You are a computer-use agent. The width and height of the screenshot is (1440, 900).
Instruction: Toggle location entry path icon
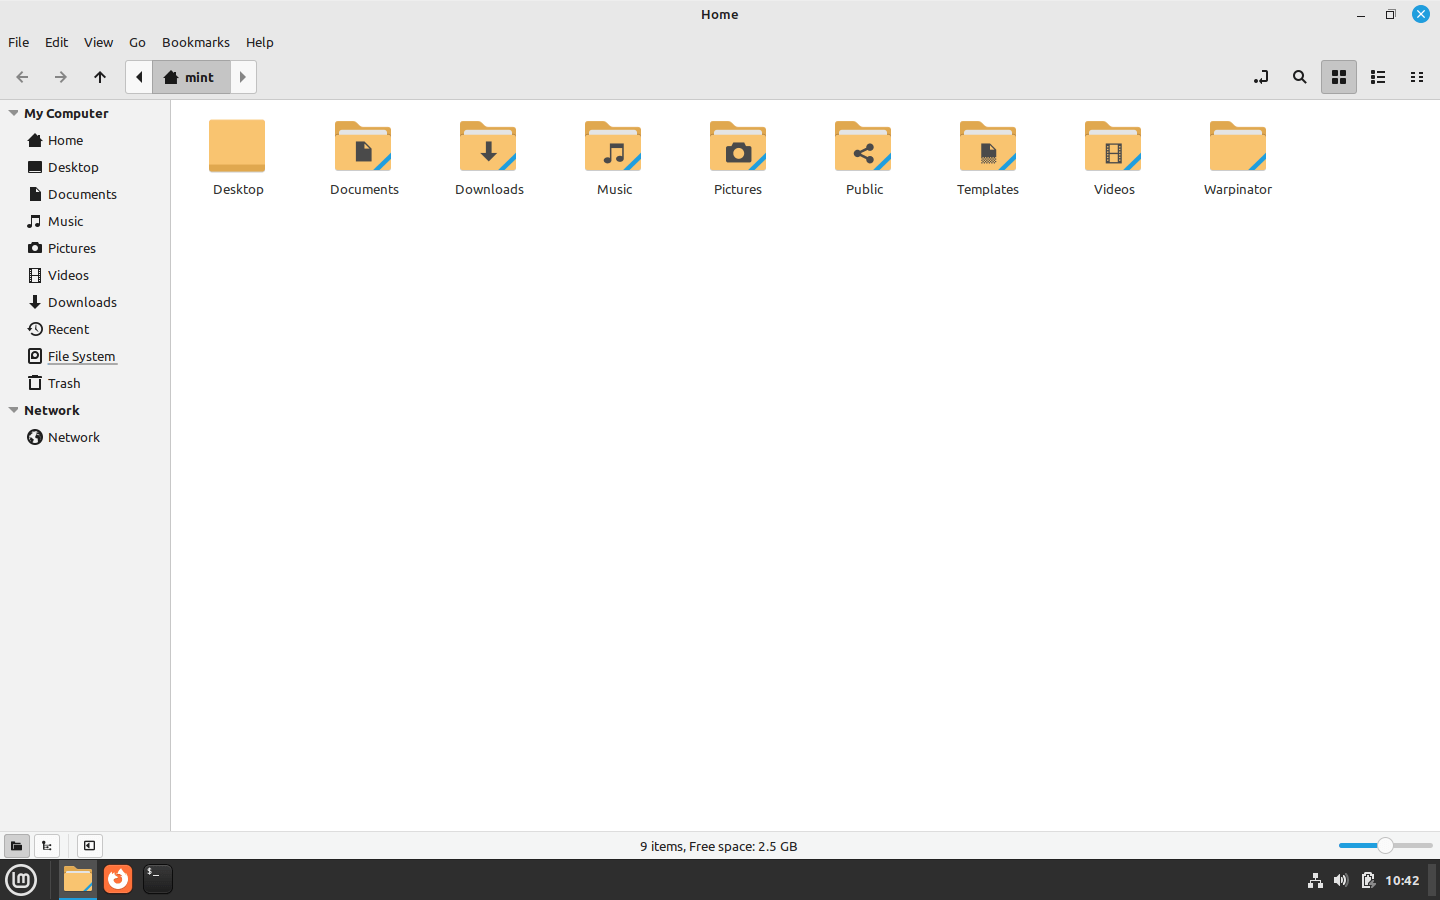point(1261,77)
